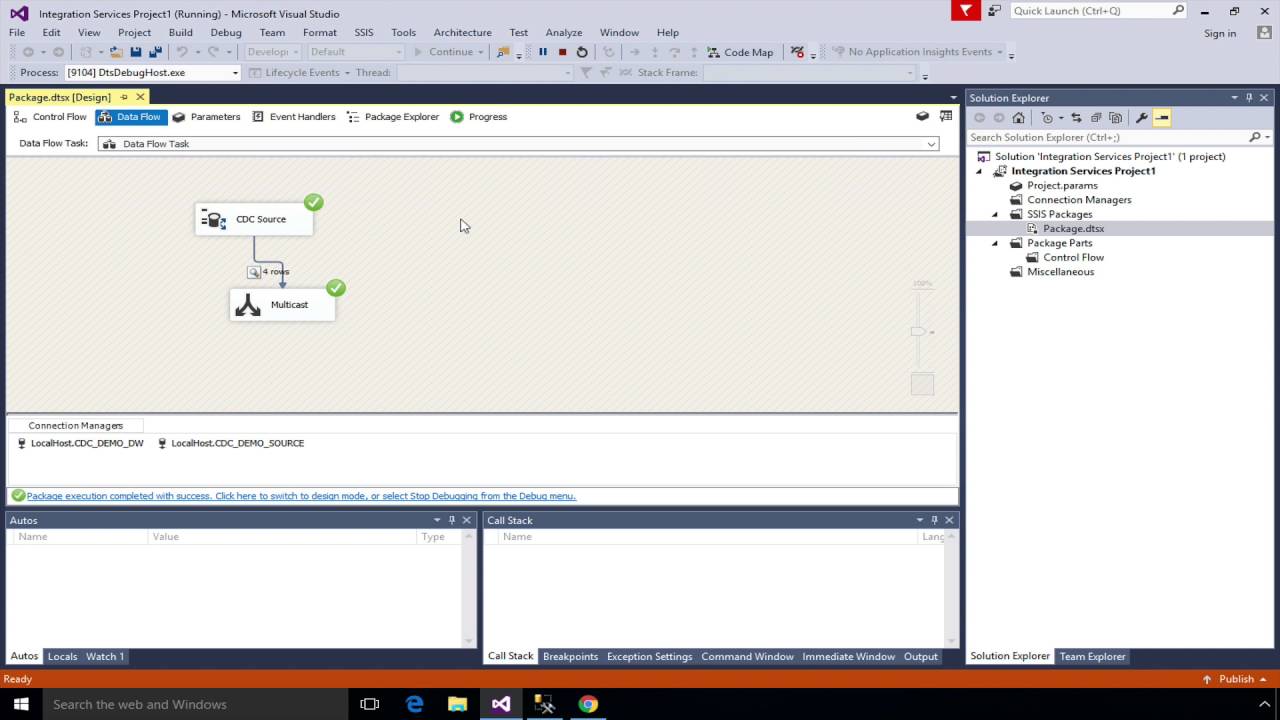Stop debugging with red square button

tap(562, 52)
